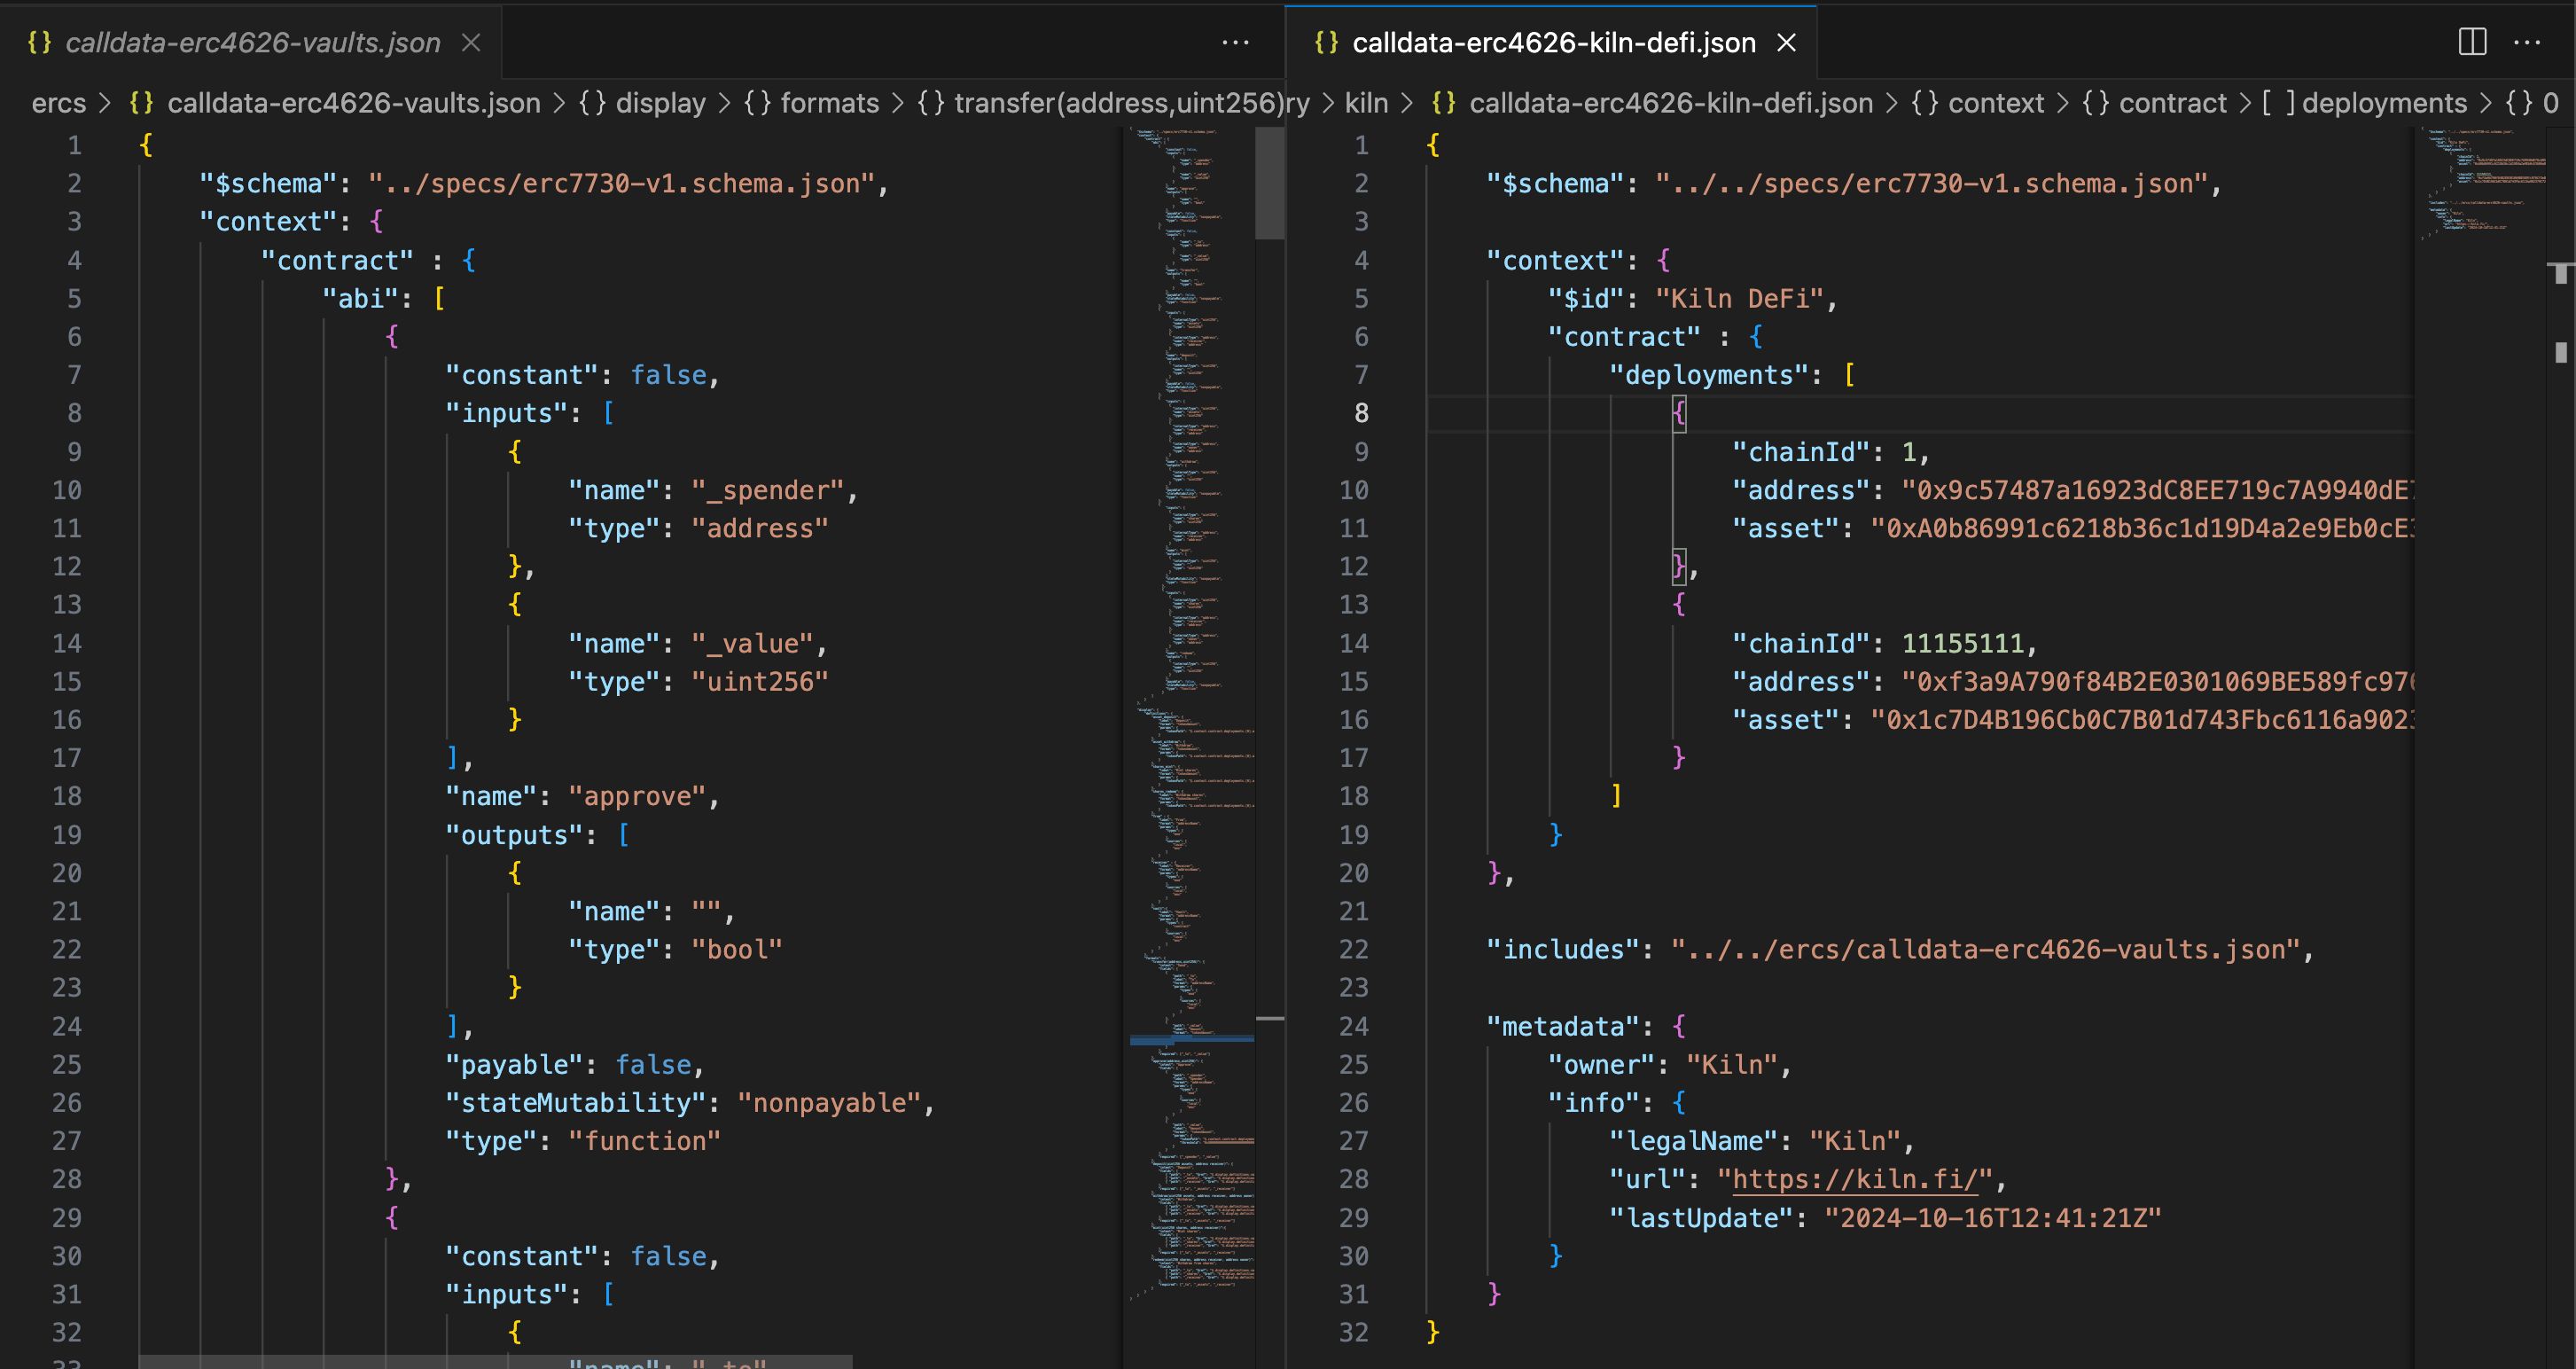Click "bool" type value
Image resolution: width=2576 pixels, height=1369 pixels.
click(736, 949)
